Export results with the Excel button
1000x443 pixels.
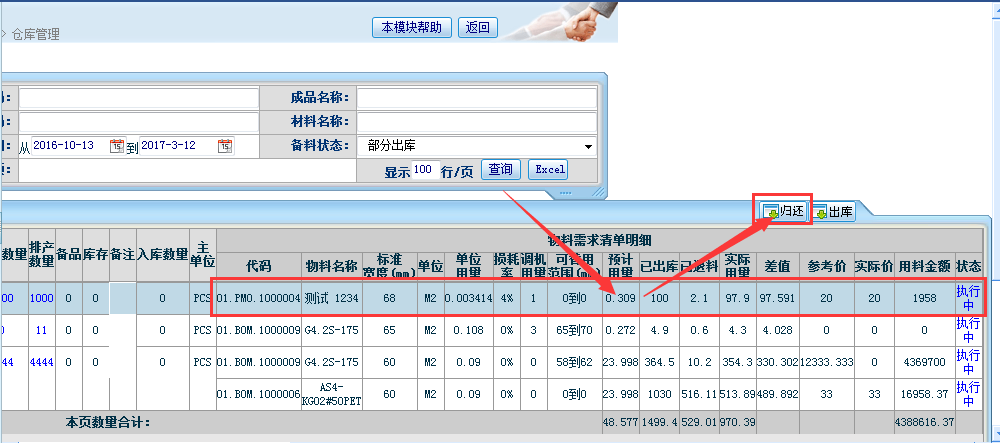pos(547,170)
